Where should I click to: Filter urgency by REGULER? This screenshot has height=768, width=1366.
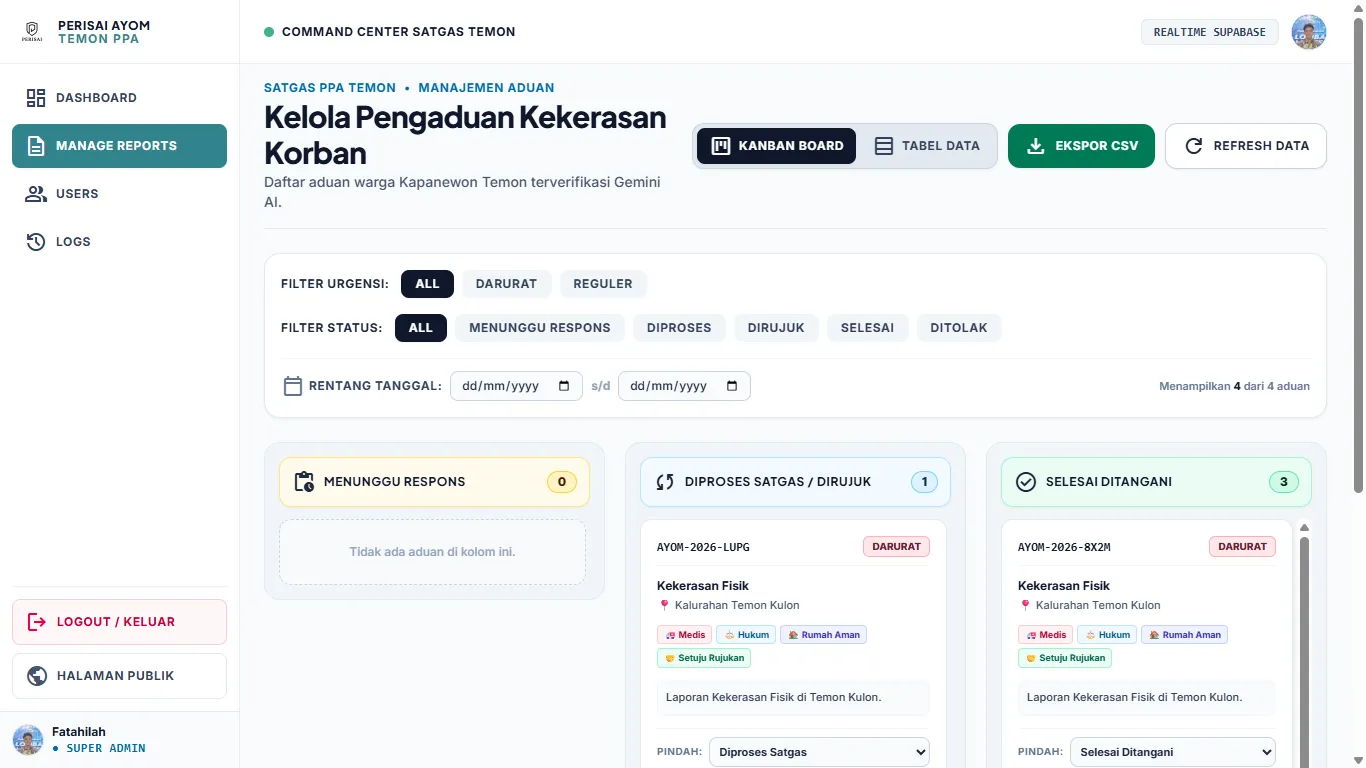[x=603, y=284]
